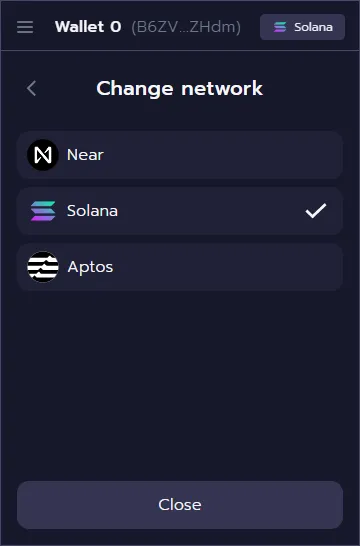Click the wallet address B6ZV...ZHdm

click(186, 27)
